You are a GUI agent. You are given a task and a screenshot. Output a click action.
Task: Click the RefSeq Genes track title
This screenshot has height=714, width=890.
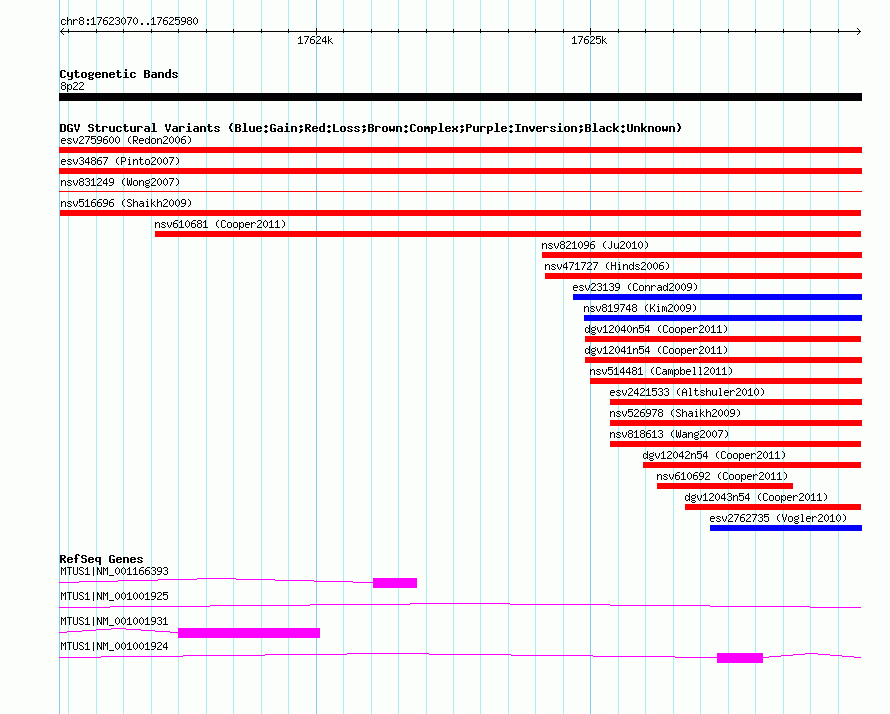(101, 559)
